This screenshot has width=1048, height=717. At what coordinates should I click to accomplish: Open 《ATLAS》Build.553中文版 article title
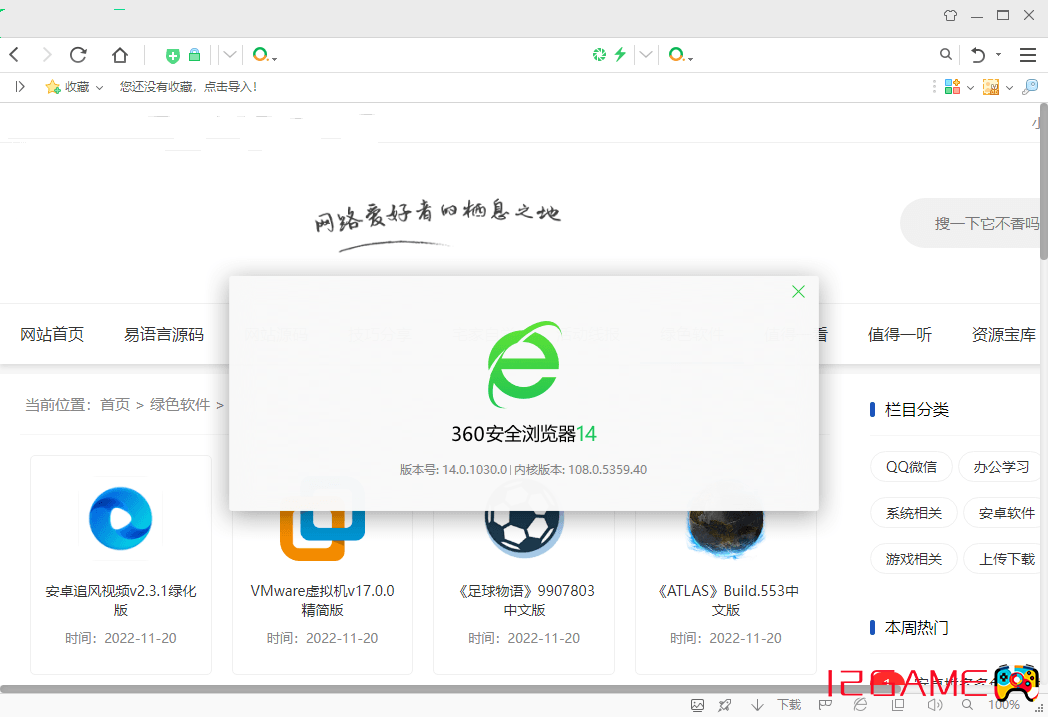tap(726, 600)
